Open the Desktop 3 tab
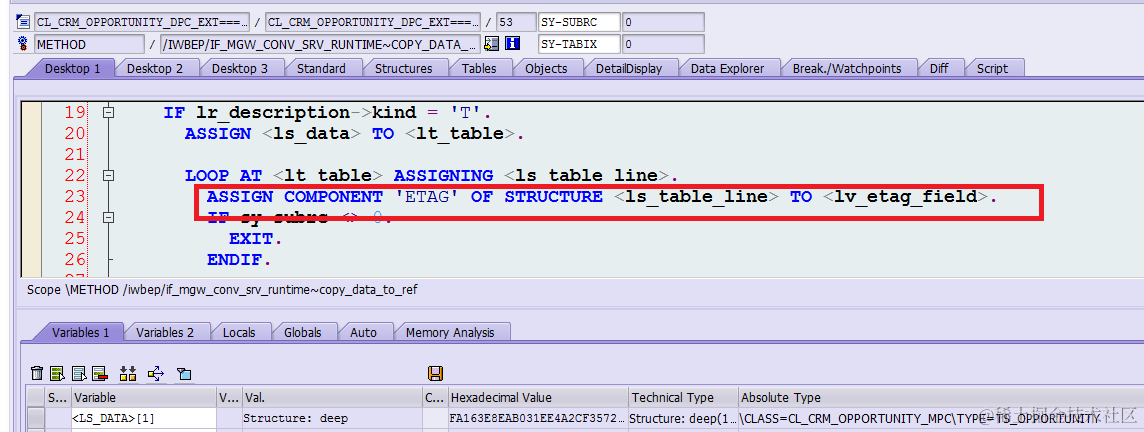This screenshot has width=1144, height=432. (x=239, y=68)
